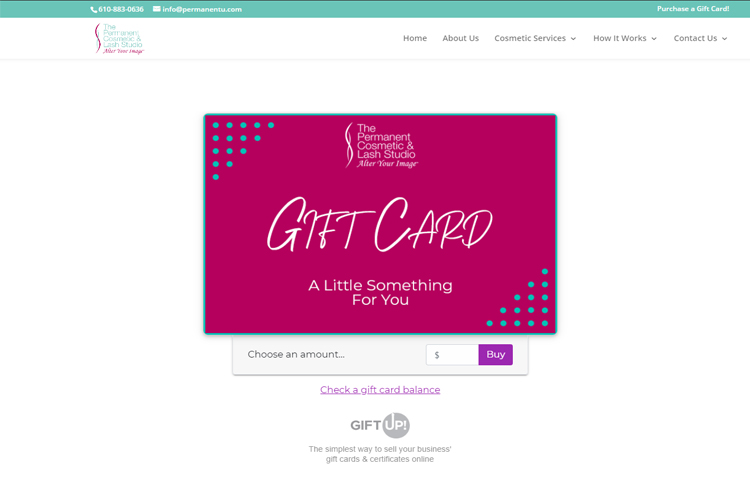Click the dollar amount input field
Screen dimensions: 750x500
(x=452, y=355)
